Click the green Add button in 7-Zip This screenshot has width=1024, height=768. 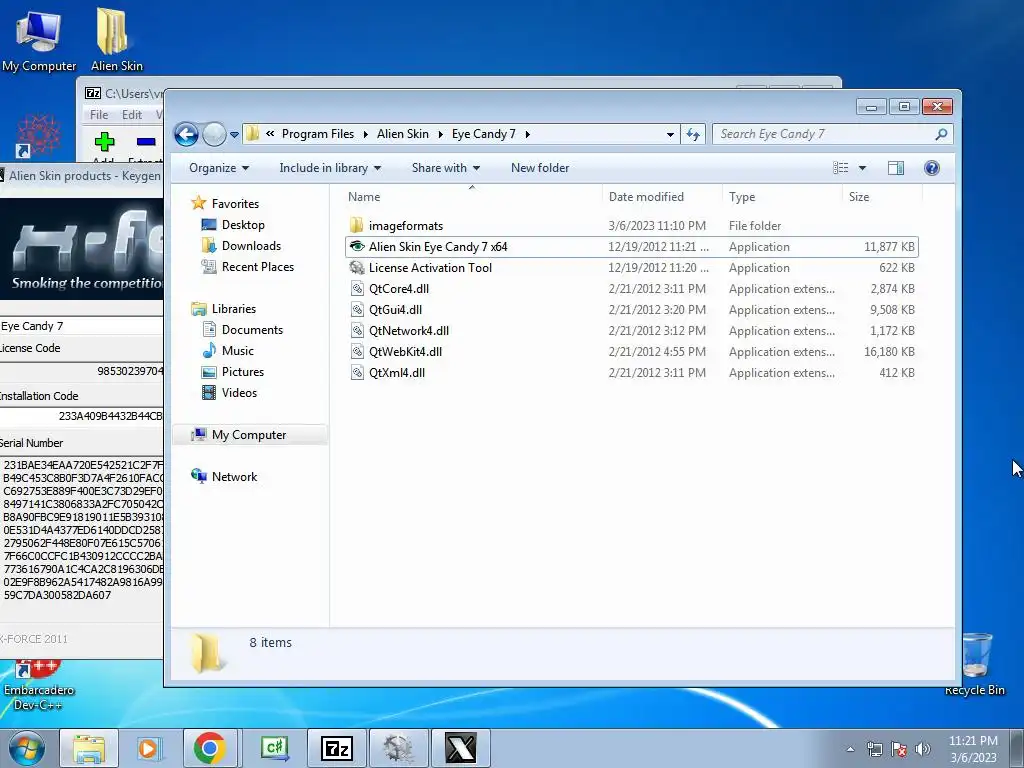104,142
